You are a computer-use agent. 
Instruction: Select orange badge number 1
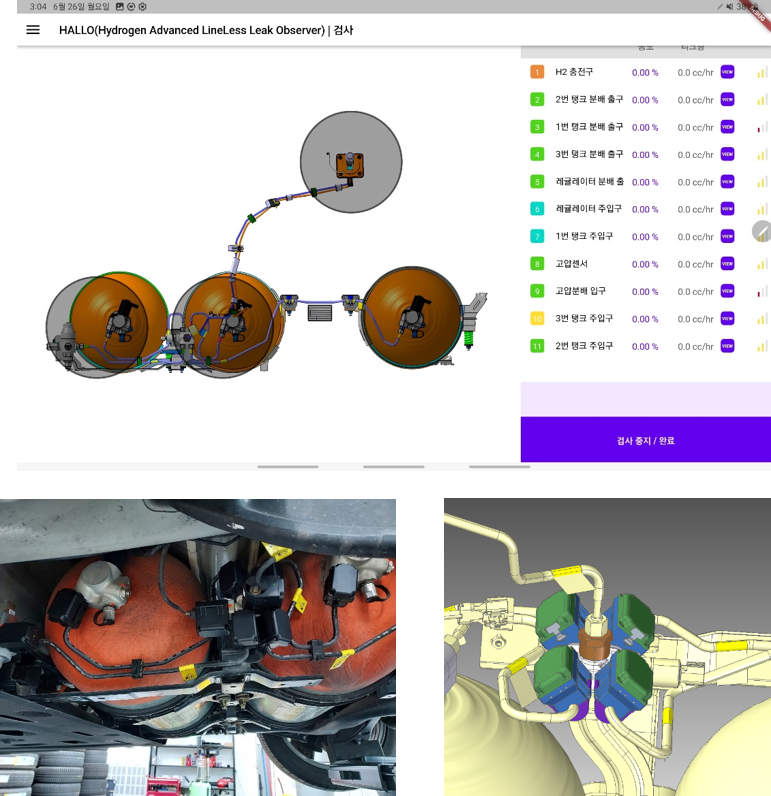click(537, 72)
